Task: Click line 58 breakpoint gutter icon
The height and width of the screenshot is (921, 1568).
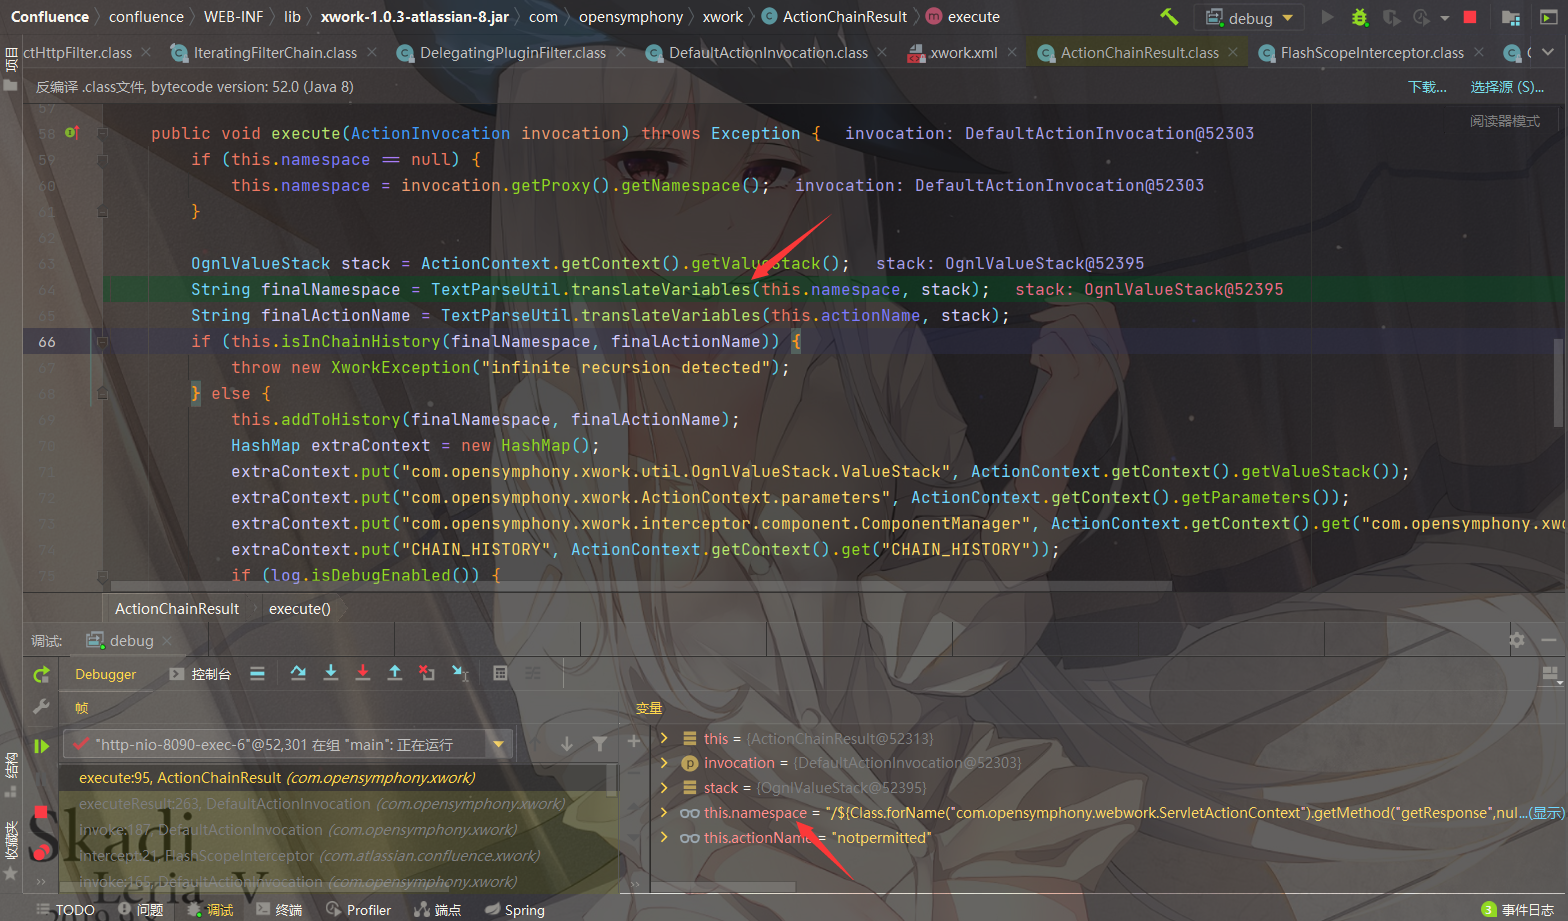Action: pos(72,133)
